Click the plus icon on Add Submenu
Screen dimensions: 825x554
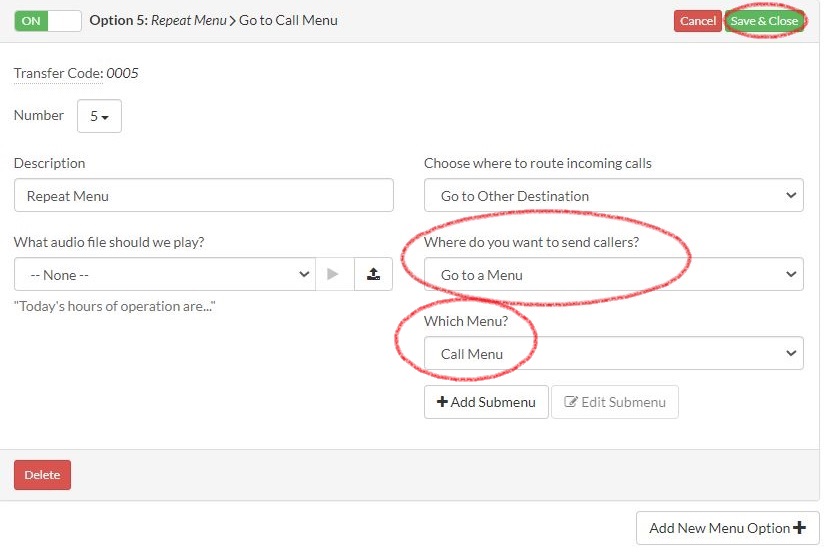click(442, 403)
